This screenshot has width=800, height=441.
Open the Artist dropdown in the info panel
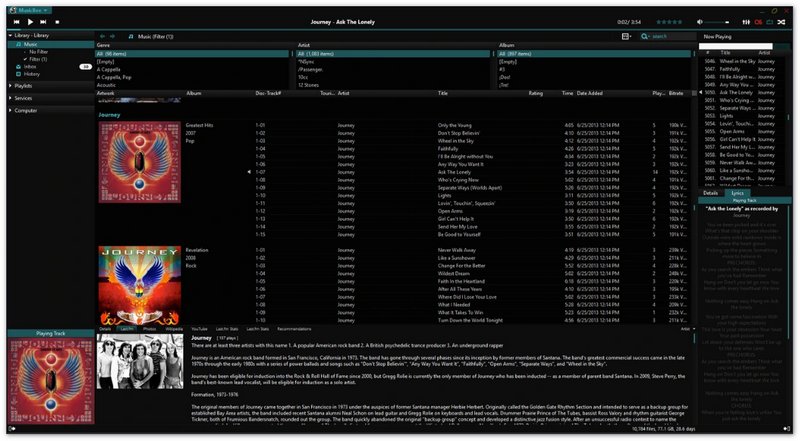[x=687, y=329]
